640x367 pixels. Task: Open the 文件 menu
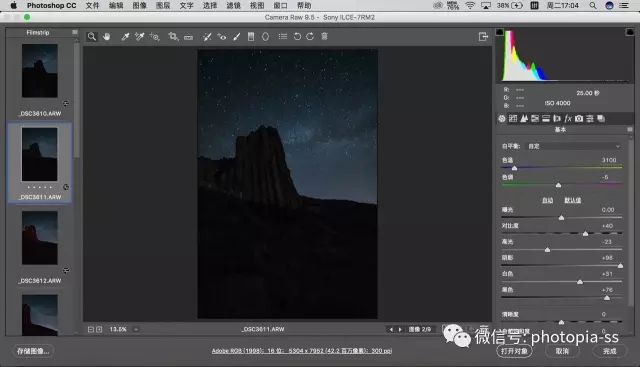pyautogui.click(x=93, y=5)
